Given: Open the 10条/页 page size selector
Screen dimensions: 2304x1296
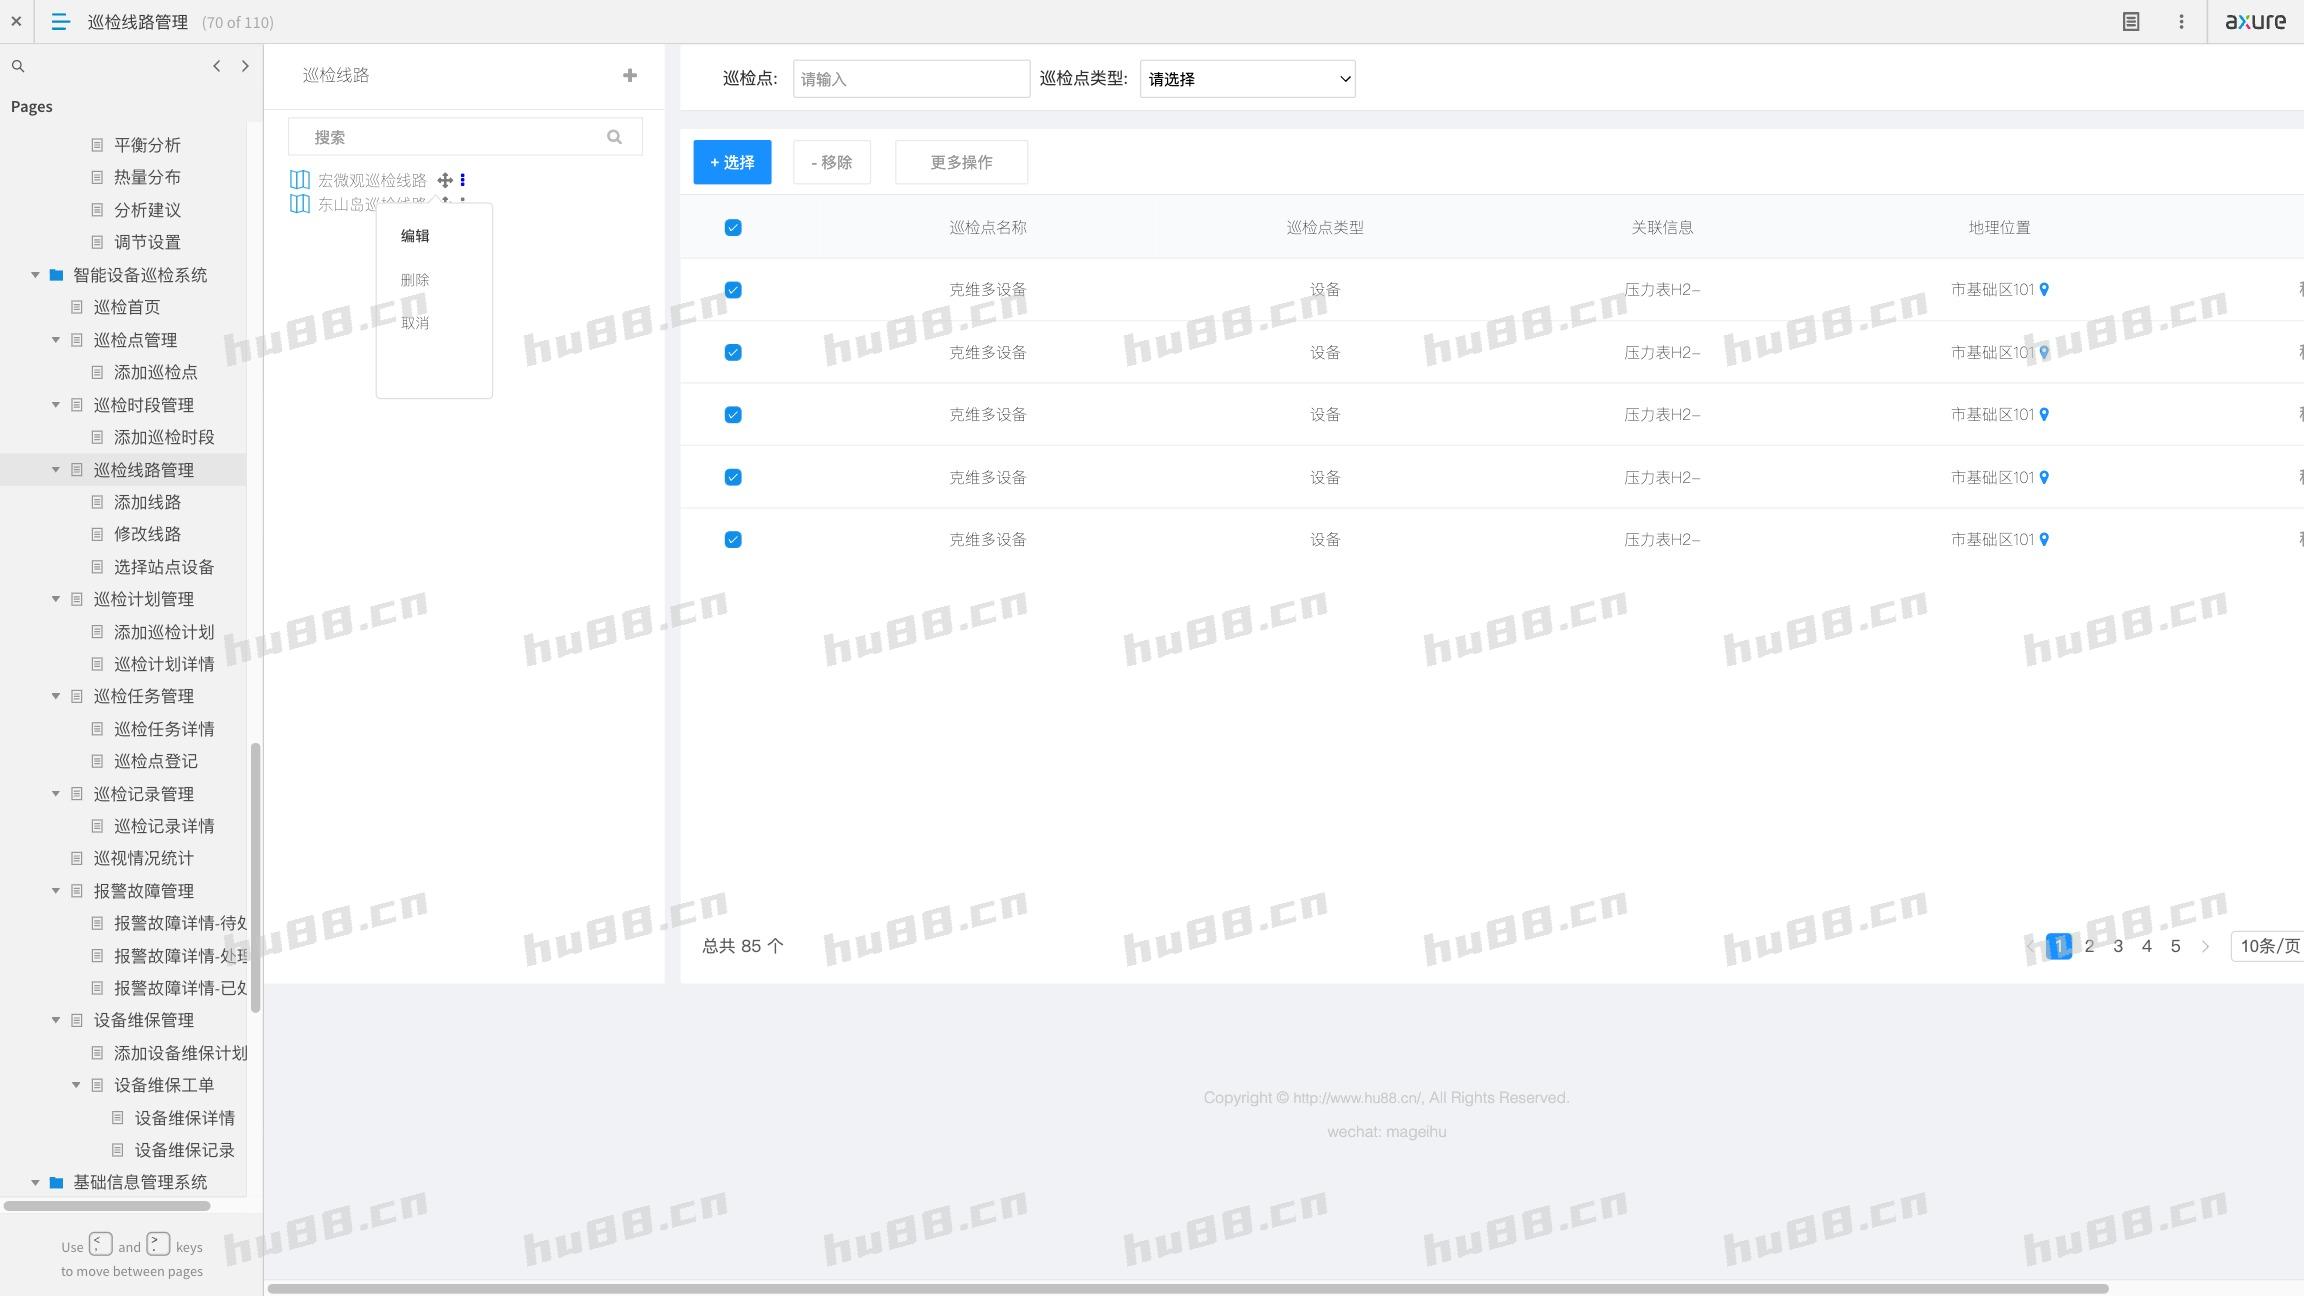Looking at the screenshot, I should click(x=2268, y=946).
